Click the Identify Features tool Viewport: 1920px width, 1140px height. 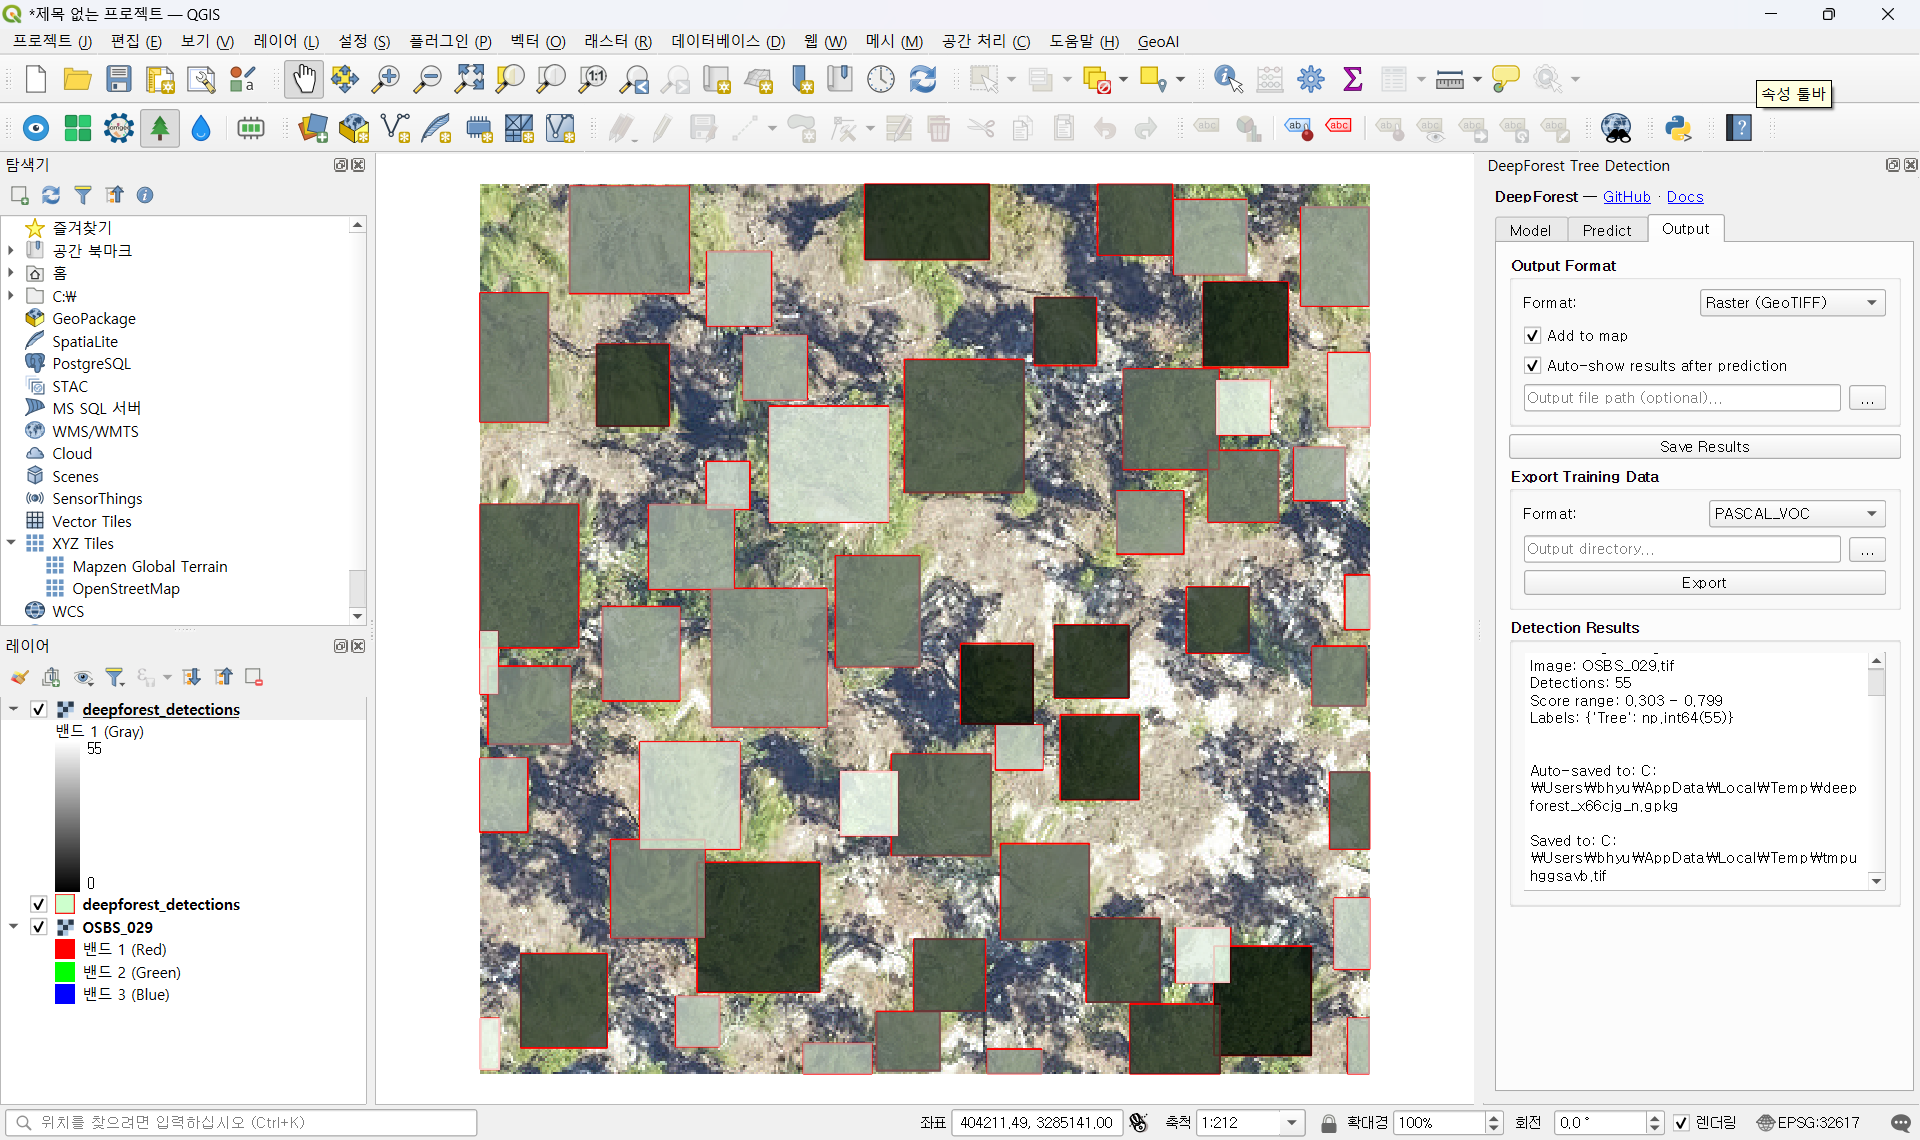(1227, 79)
